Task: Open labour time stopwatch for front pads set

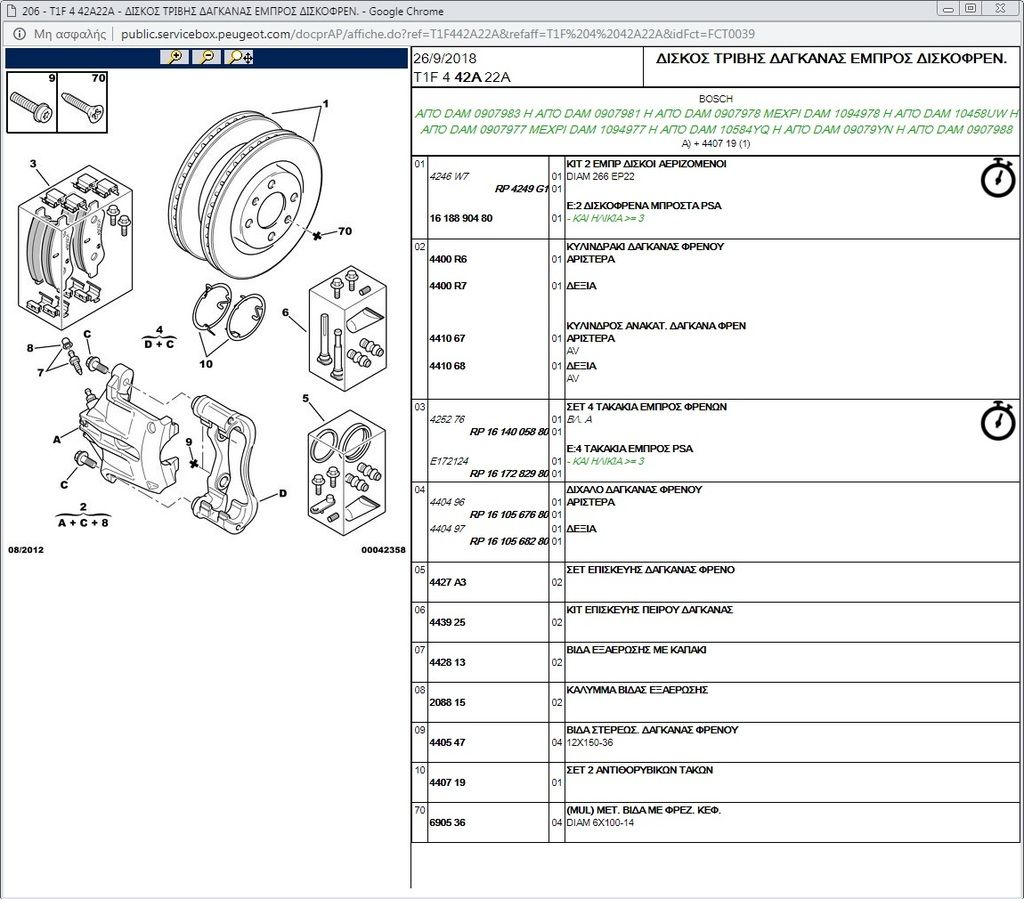Action: point(998,420)
